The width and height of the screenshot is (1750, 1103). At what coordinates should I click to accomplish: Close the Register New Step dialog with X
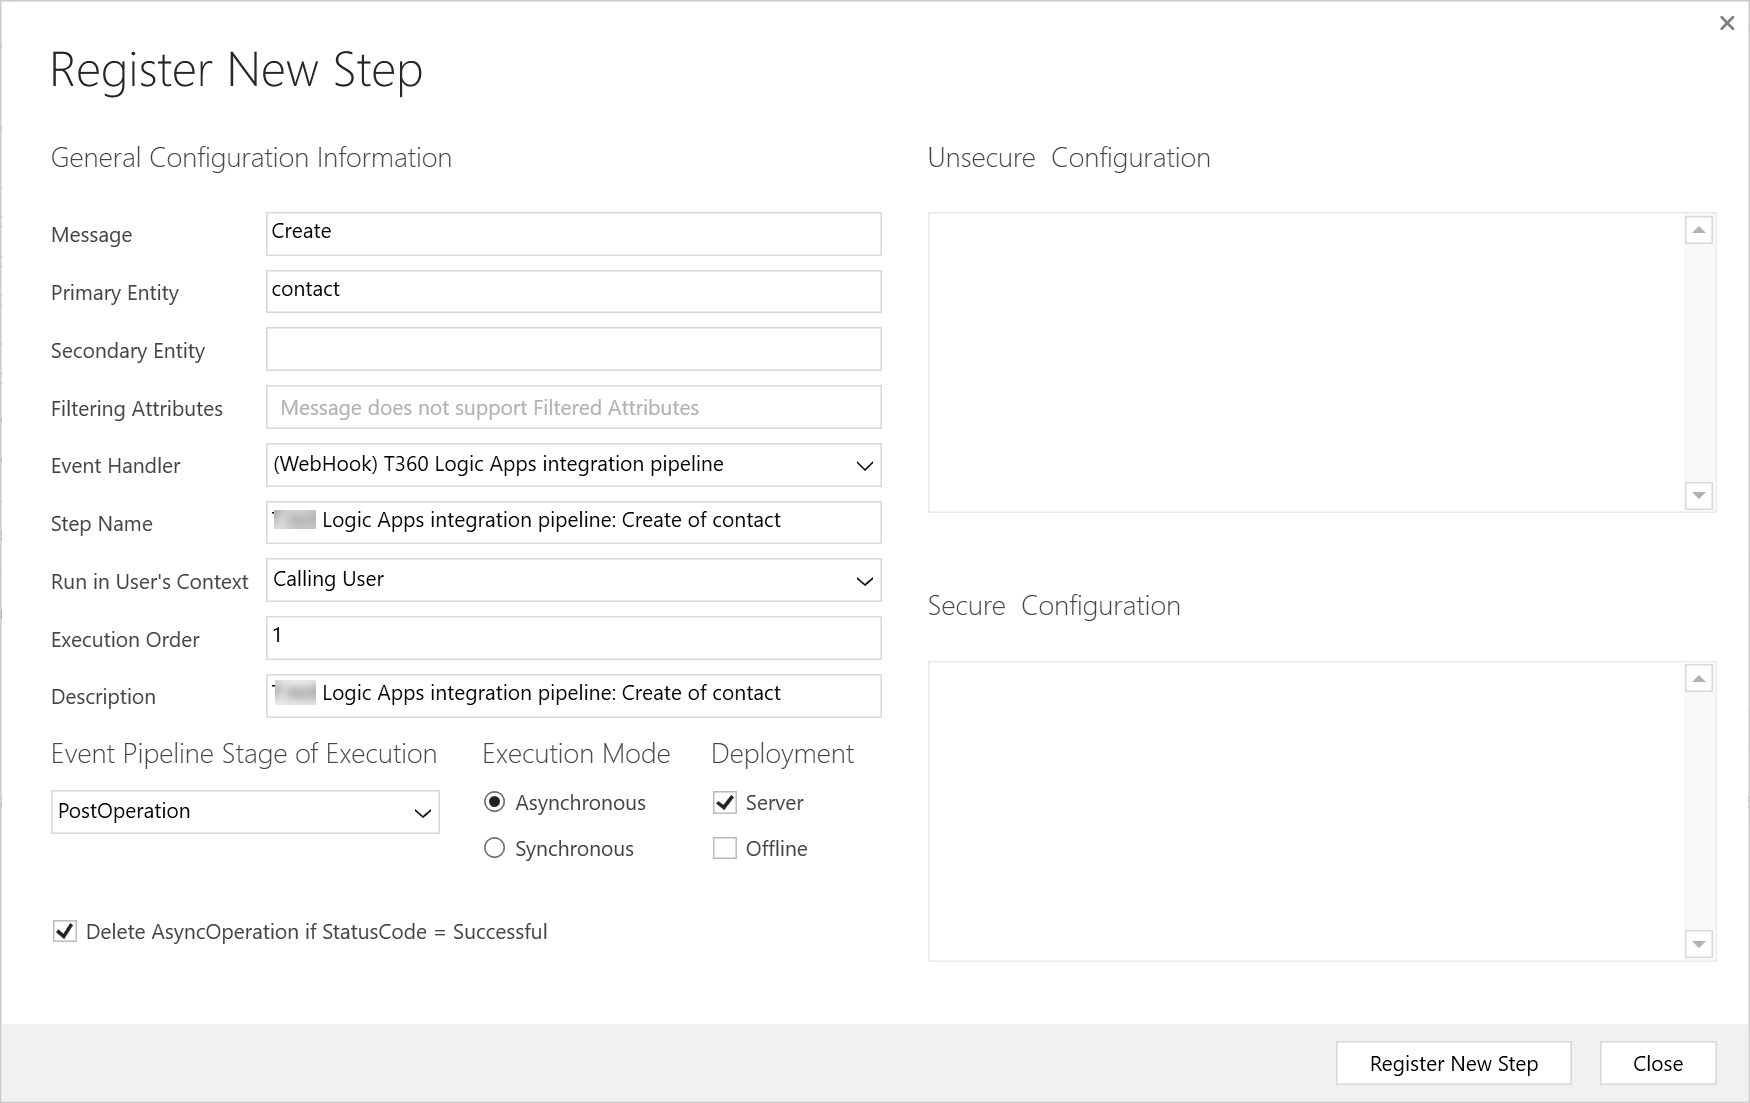pos(1726,23)
